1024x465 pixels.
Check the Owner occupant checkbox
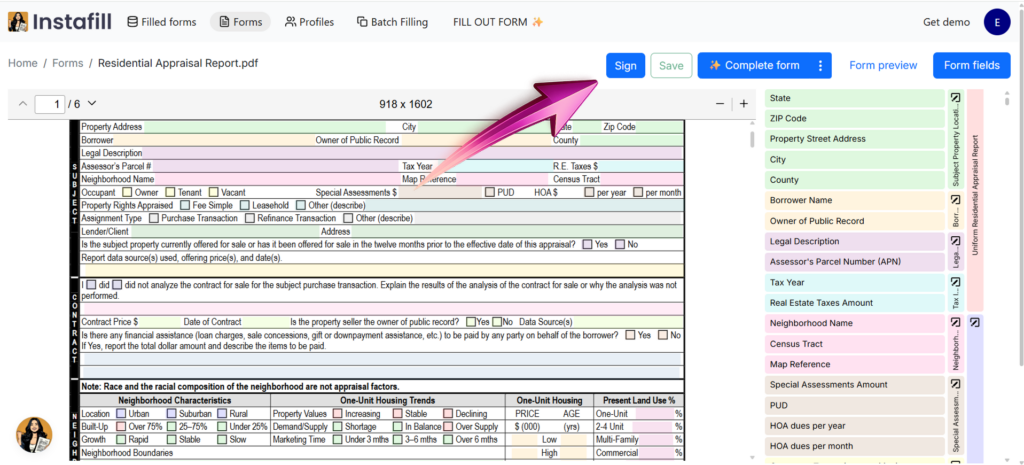click(127, 193)
